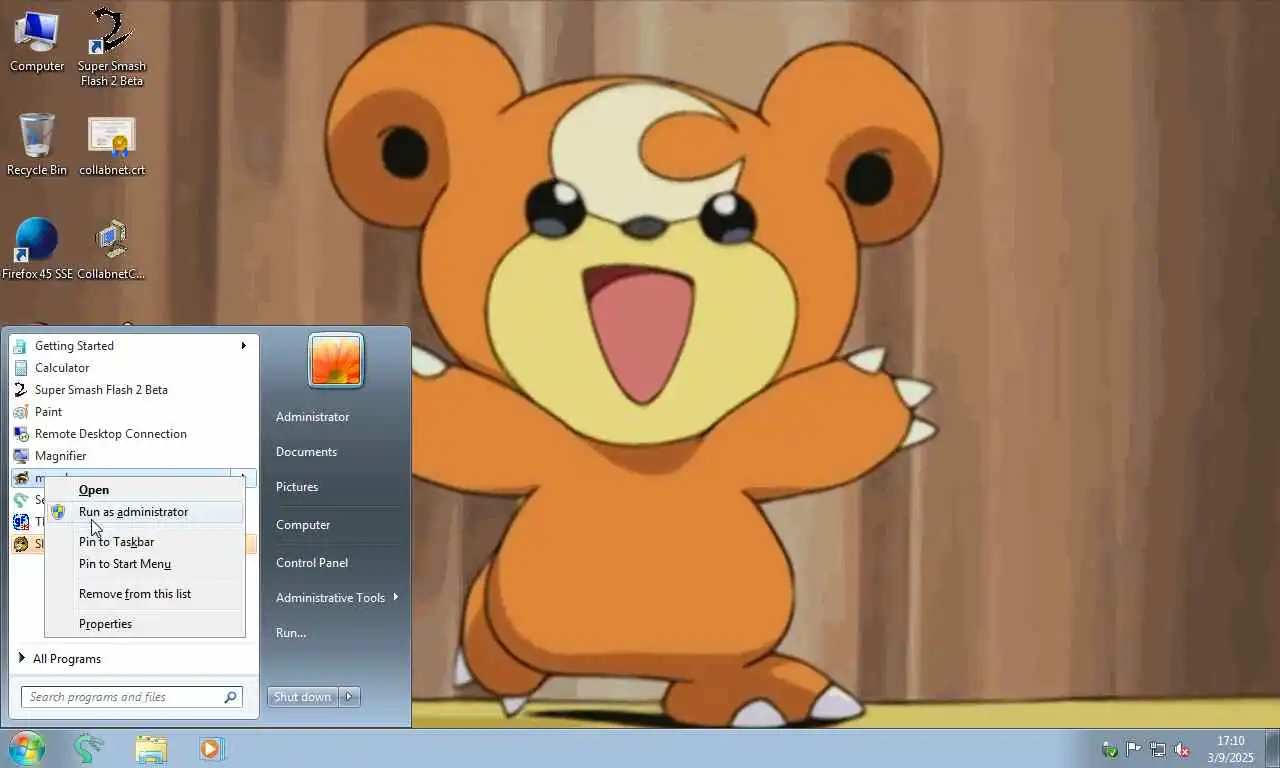Select the Recycle Bin desktop icon
Screen dimensions: 1280x768
[x=36, y=145]
